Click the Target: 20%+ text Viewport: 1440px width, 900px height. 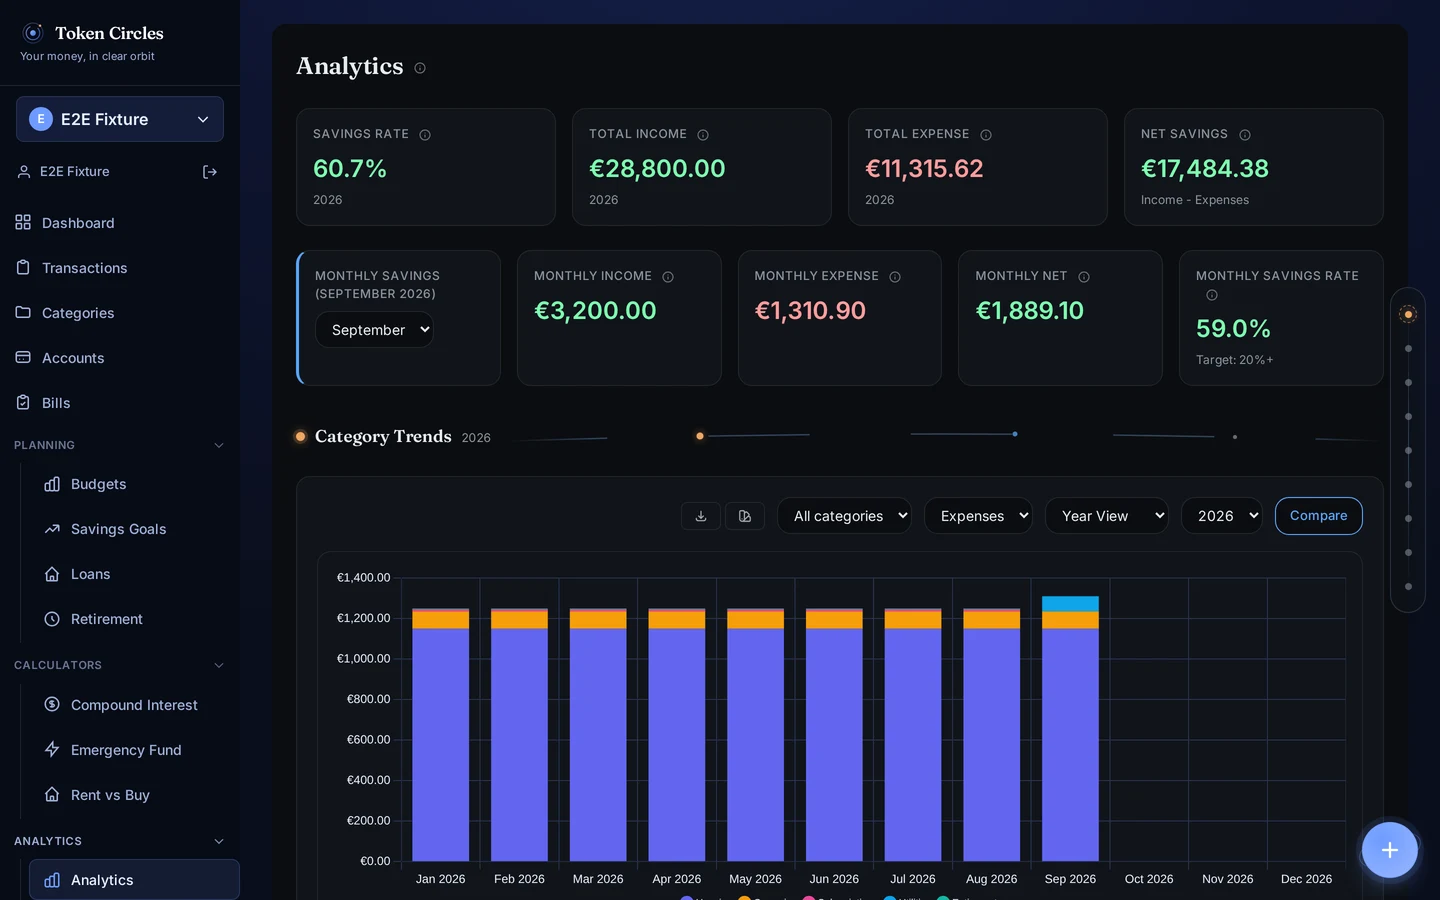coord(1235,360)
